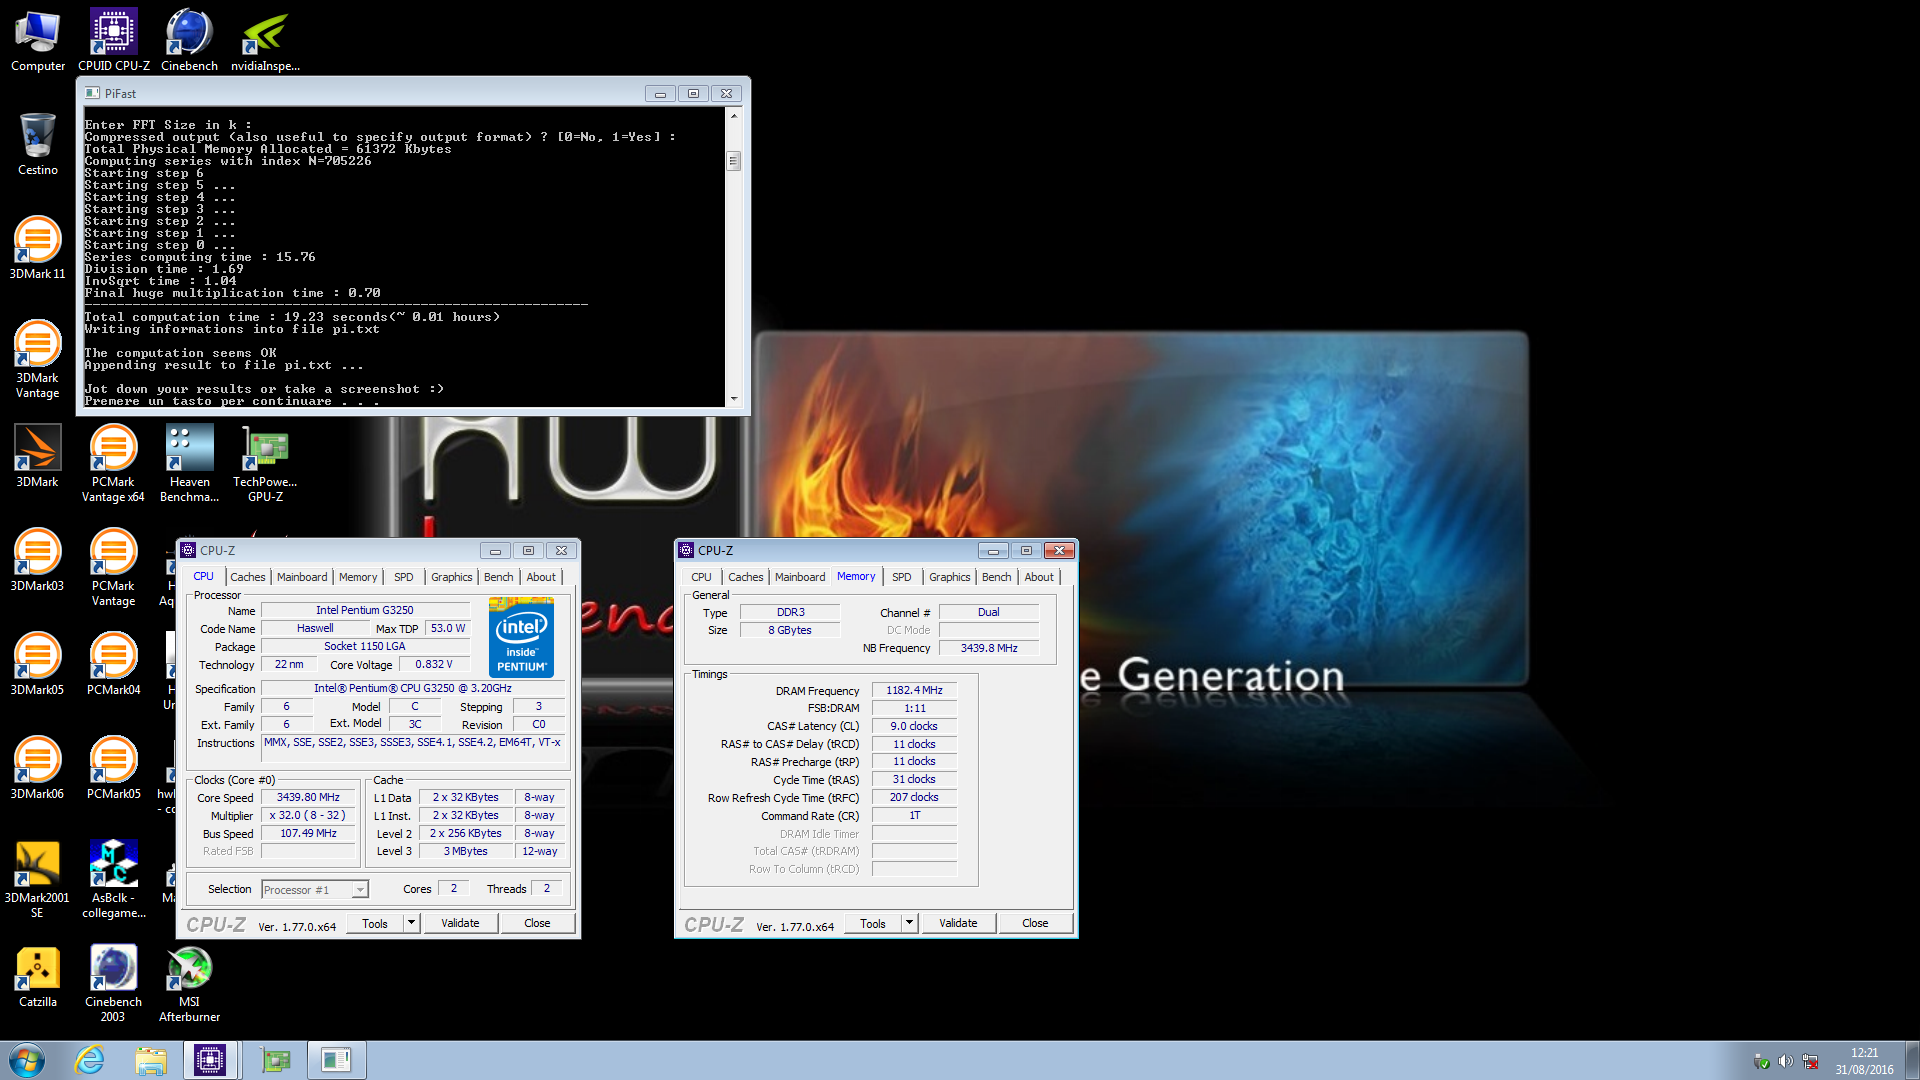
Task: Select the About tab in left CPU-Z
Action: 541,577
